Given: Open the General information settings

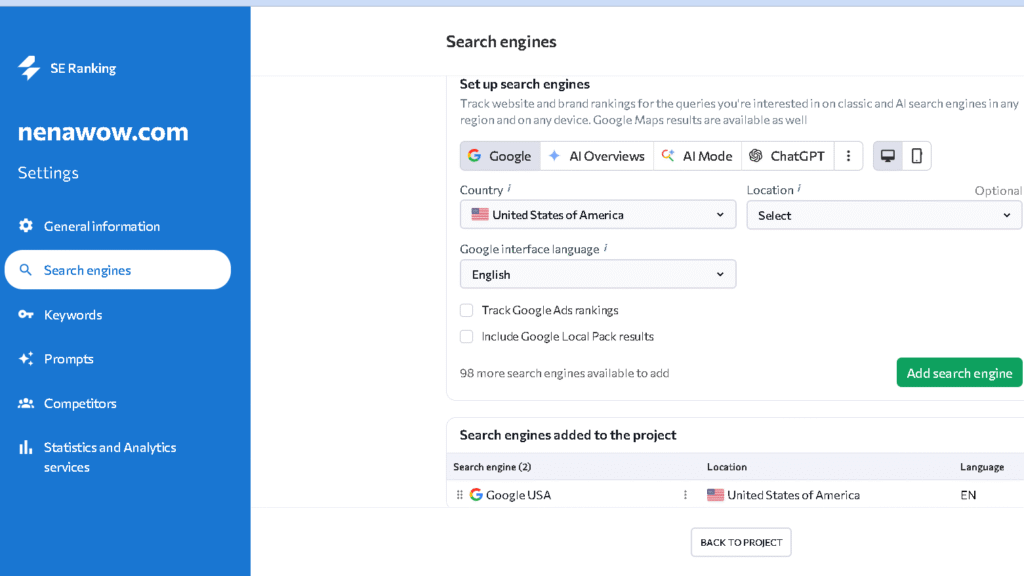Looking at the screenshot, I should [100, 226].
